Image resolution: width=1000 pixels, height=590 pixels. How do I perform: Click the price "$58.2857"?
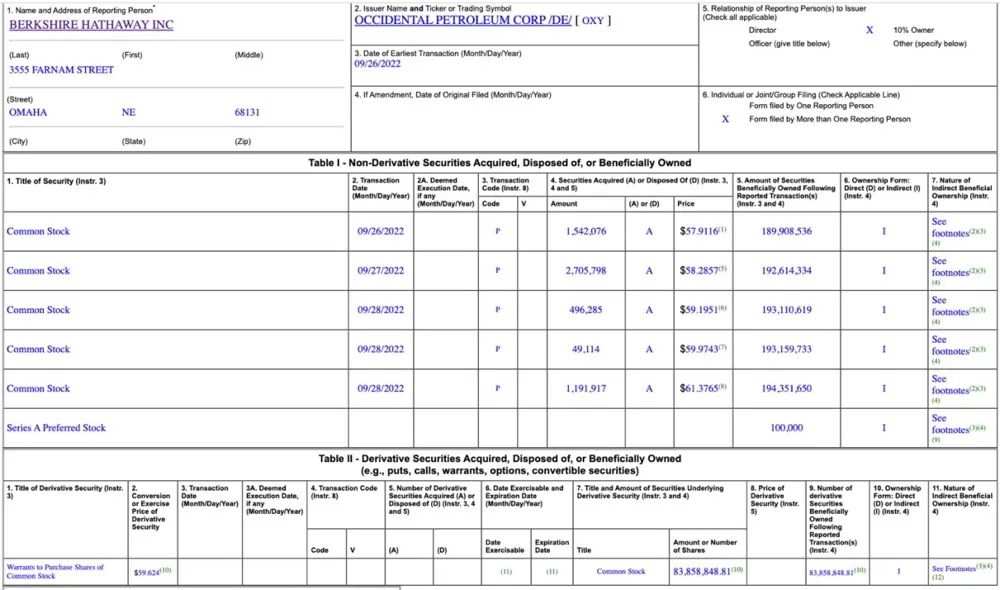point(699,270)
